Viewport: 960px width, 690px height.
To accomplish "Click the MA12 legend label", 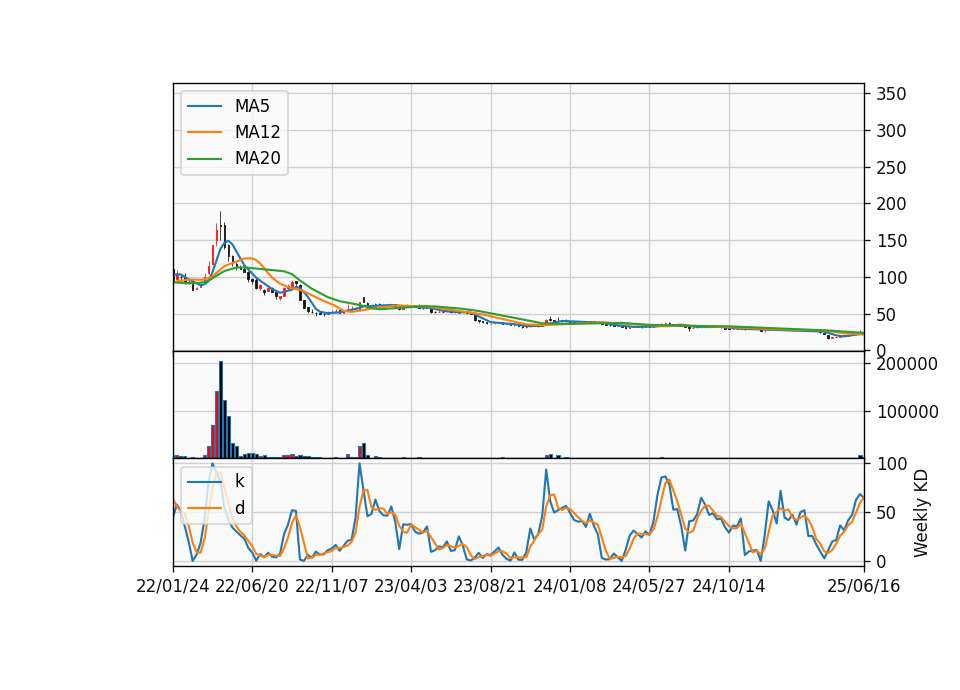I will click(257, 132).
